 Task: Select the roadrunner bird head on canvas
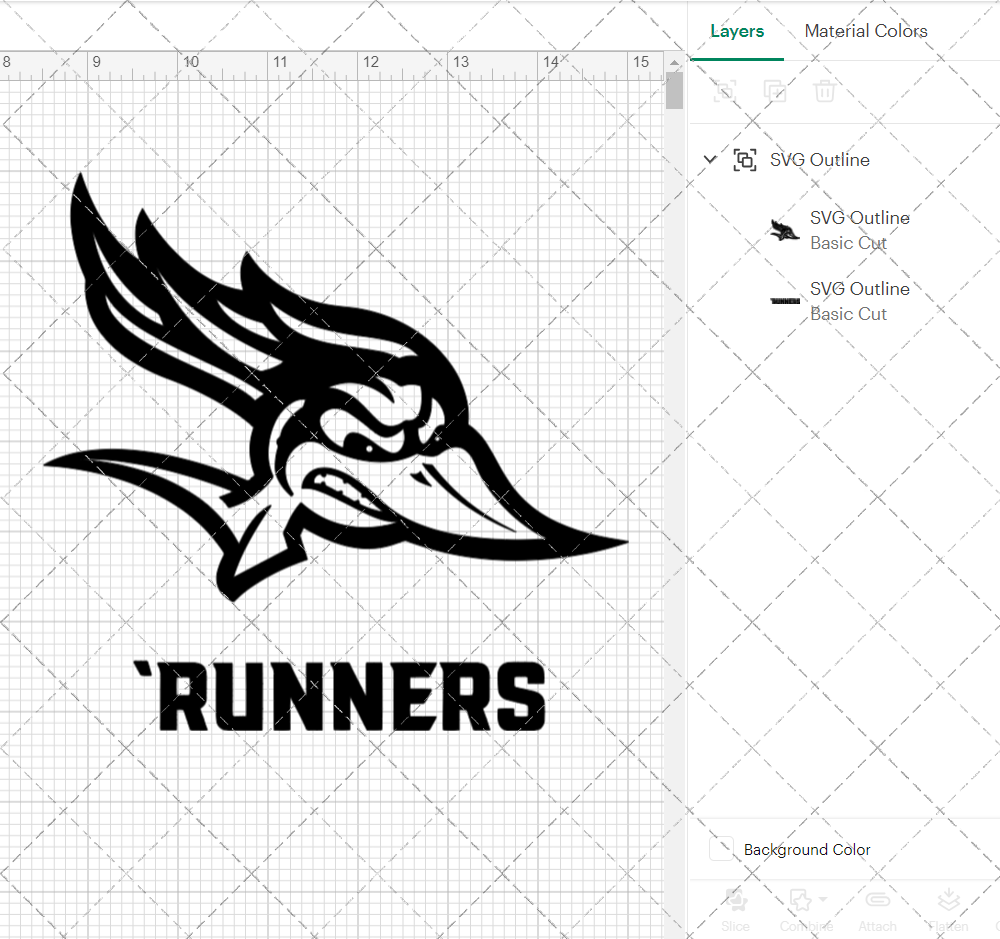[336, 387]
